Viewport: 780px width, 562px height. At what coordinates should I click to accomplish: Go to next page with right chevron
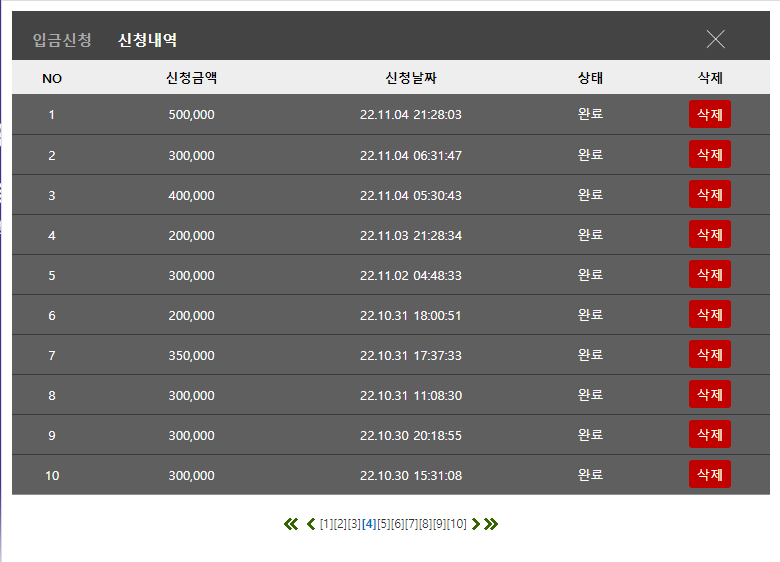point(476,524)
